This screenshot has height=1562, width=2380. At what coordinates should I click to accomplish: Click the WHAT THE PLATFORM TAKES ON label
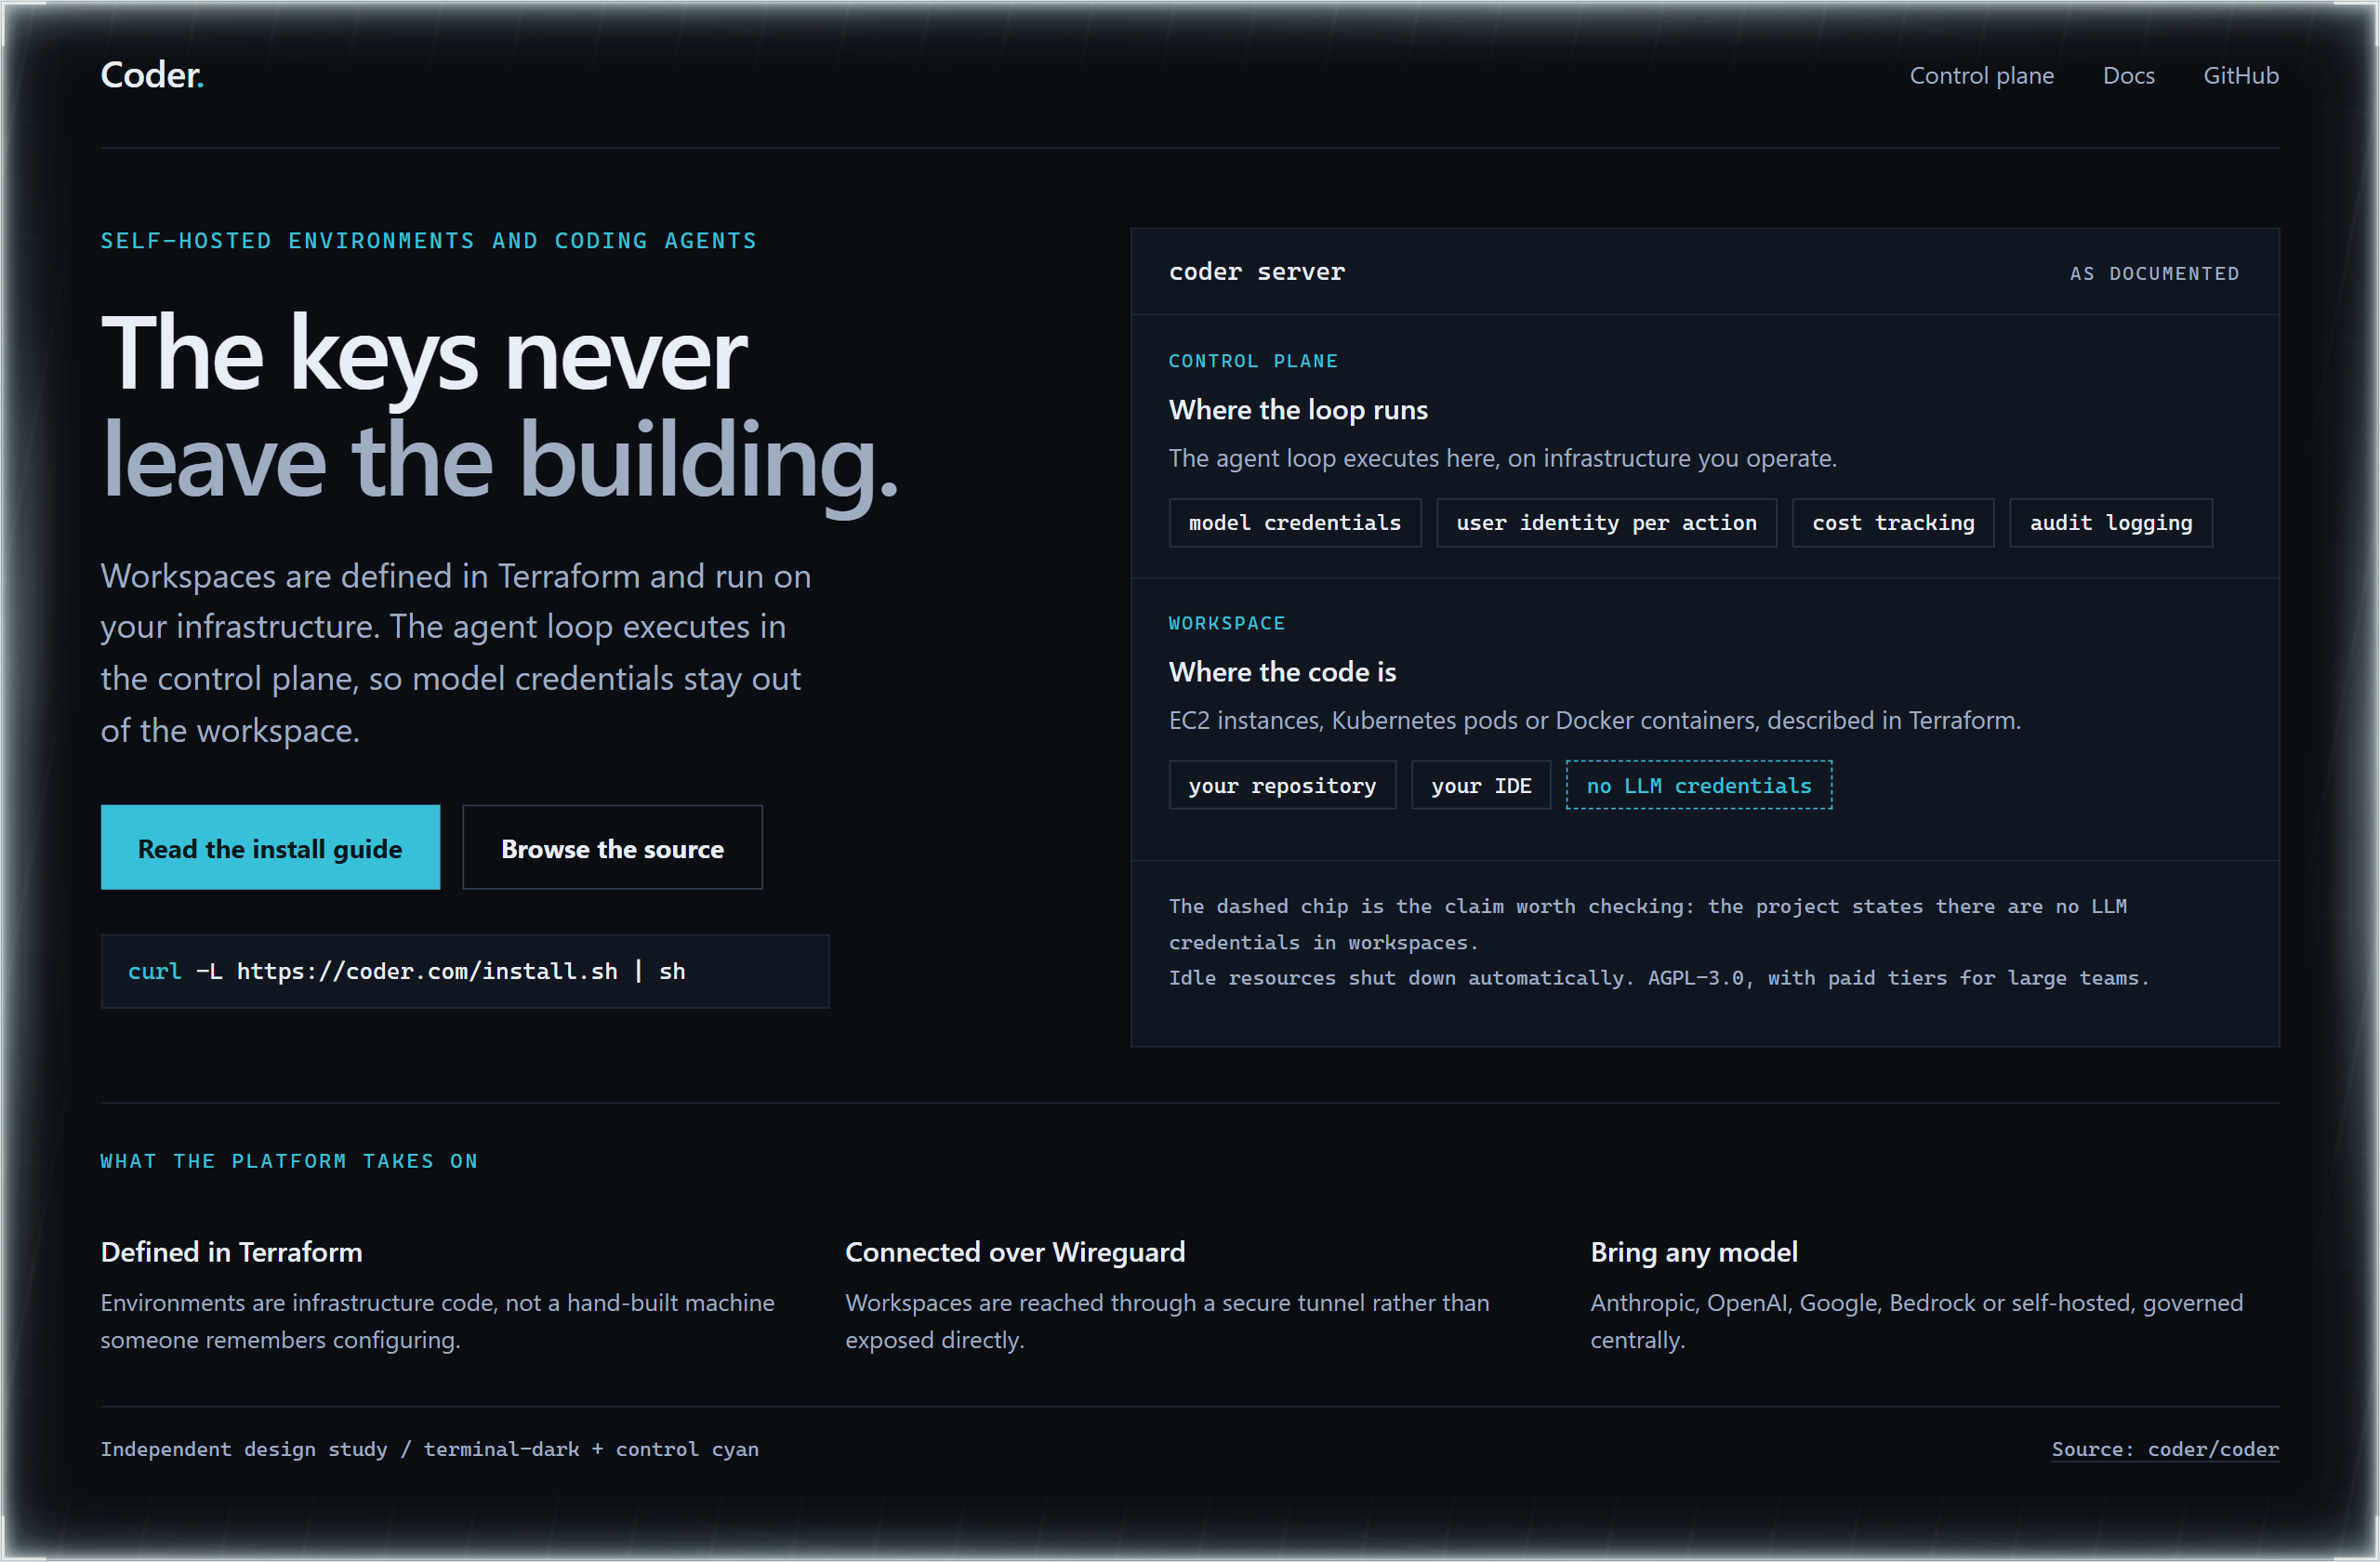tap(289, 1161)
